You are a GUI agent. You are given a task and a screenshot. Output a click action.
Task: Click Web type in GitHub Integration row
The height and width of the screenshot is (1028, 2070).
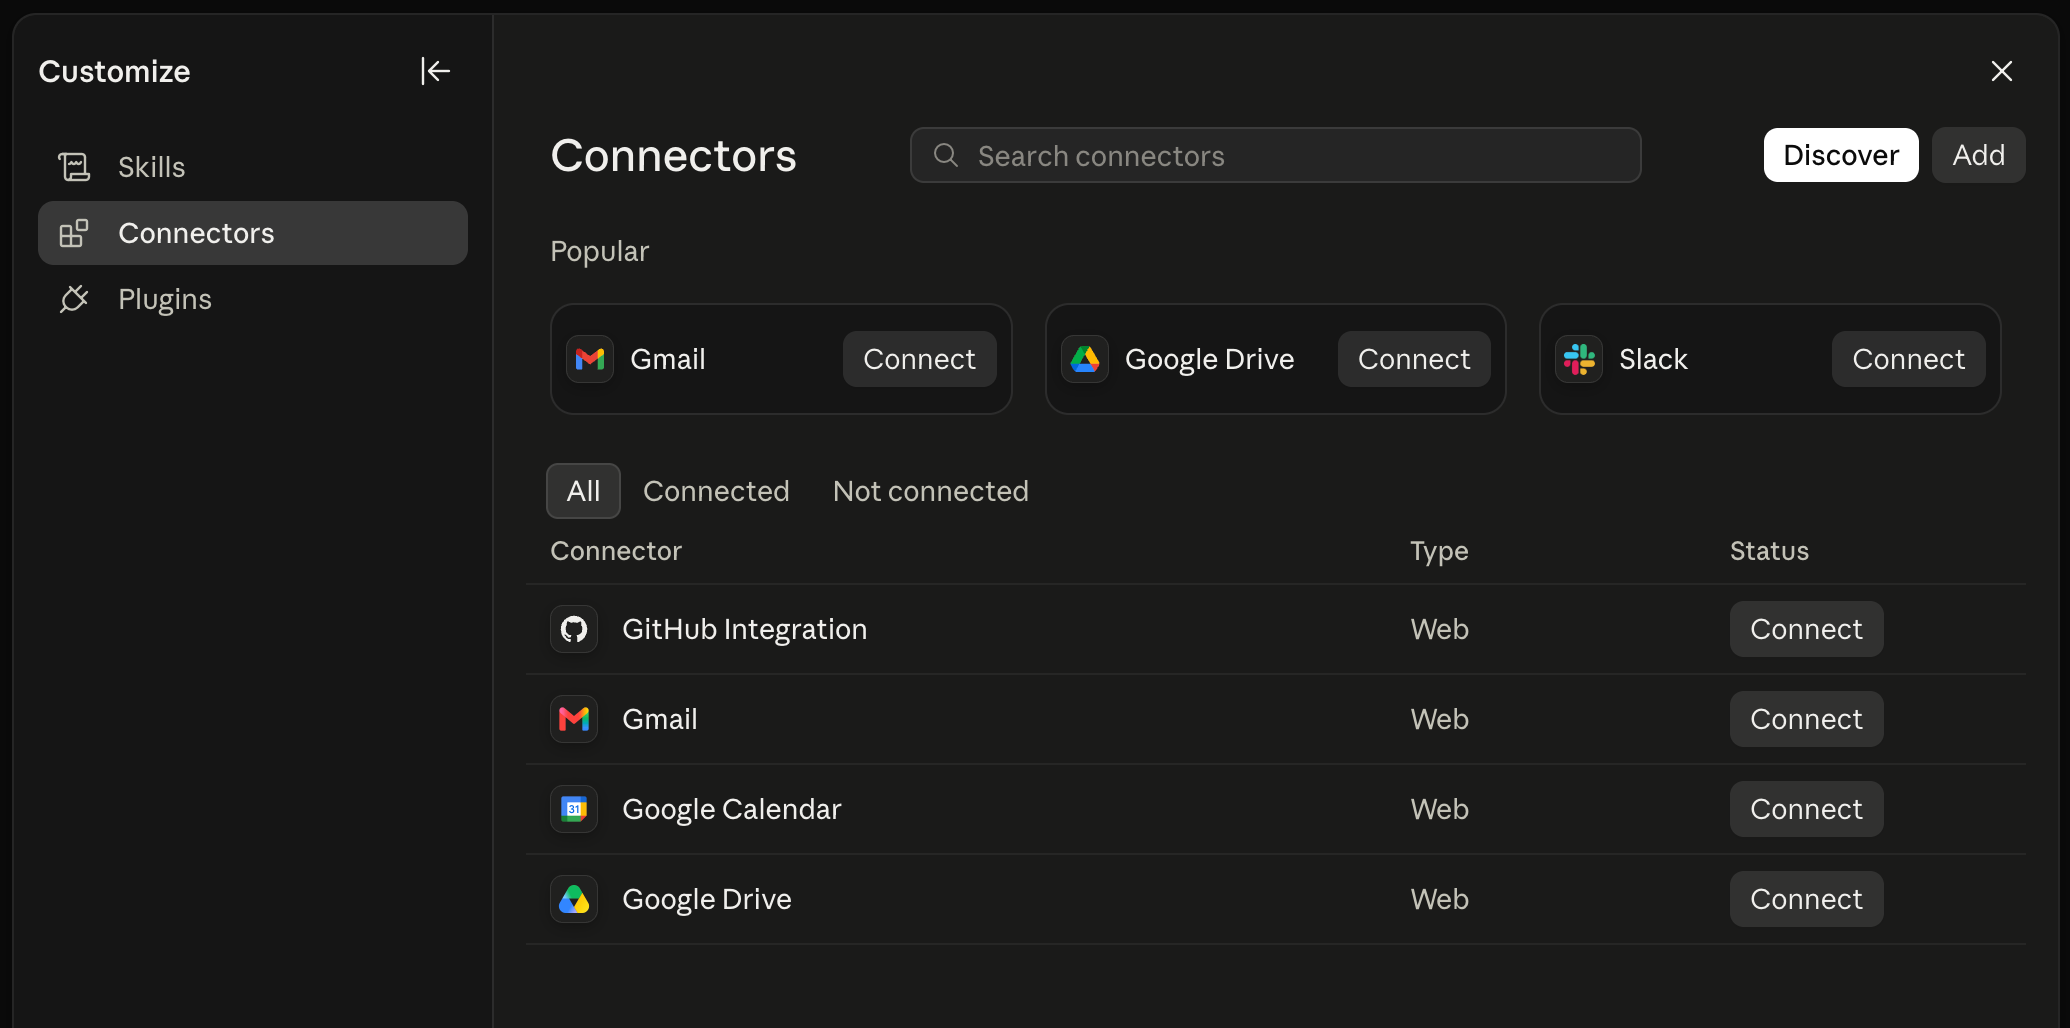point(1439,629)
